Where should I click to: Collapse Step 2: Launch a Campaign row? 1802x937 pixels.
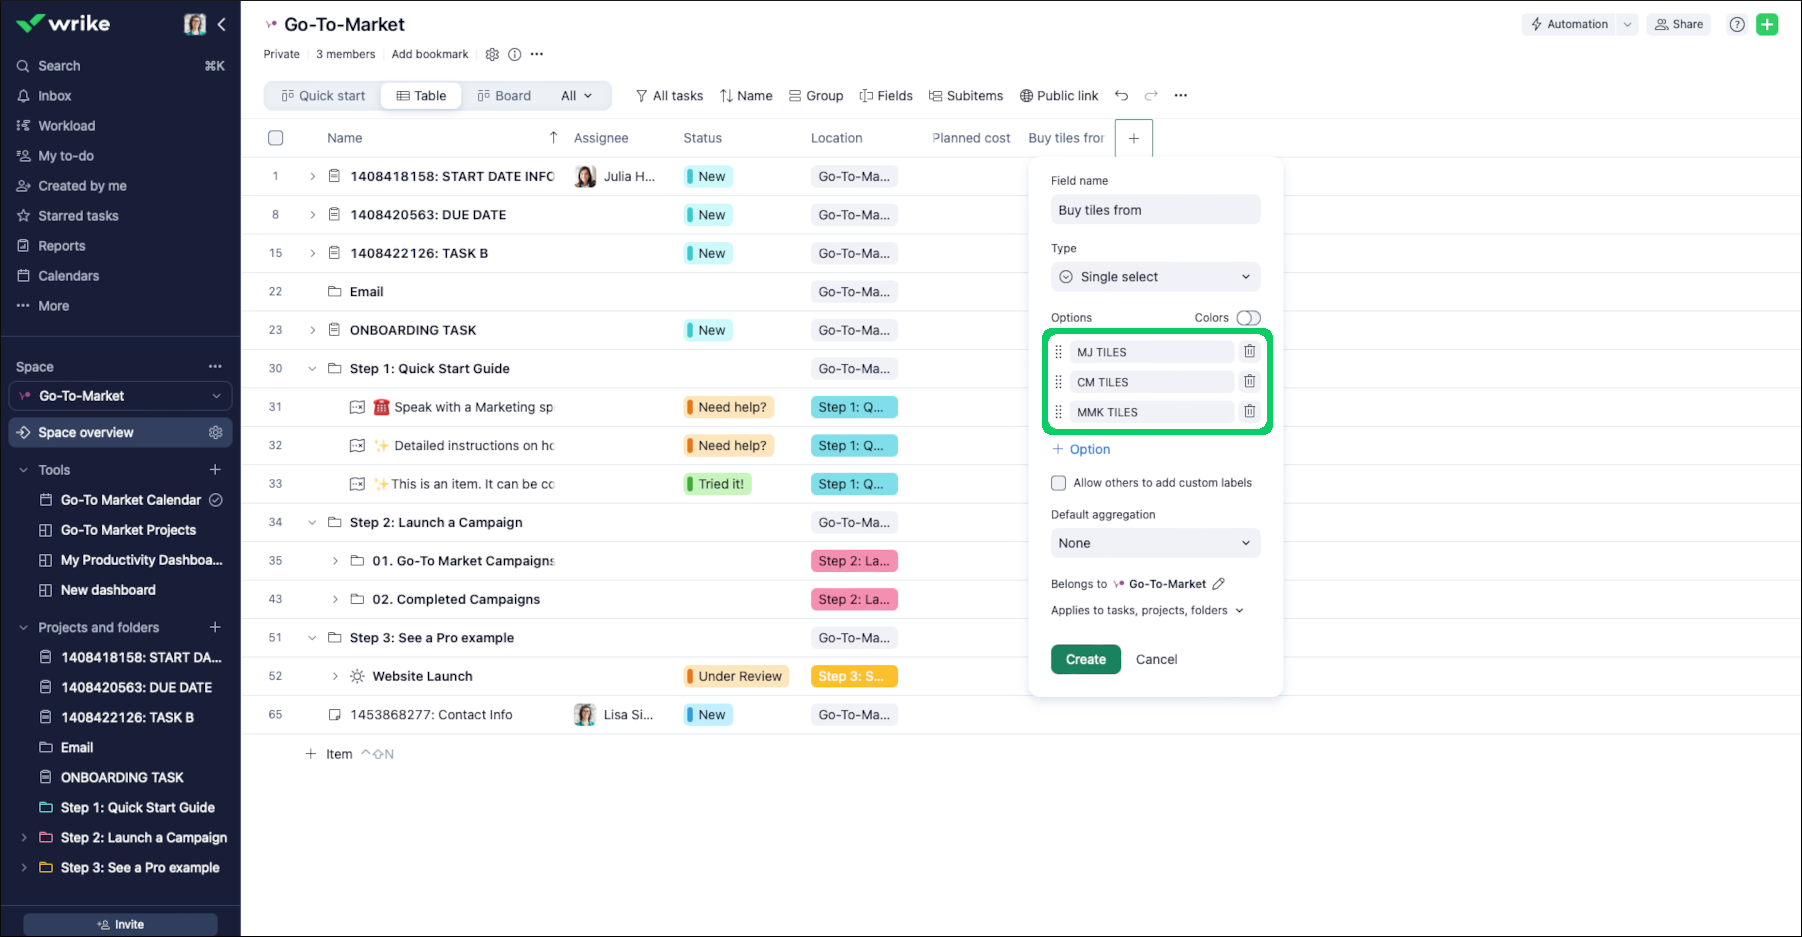point(312,523)
